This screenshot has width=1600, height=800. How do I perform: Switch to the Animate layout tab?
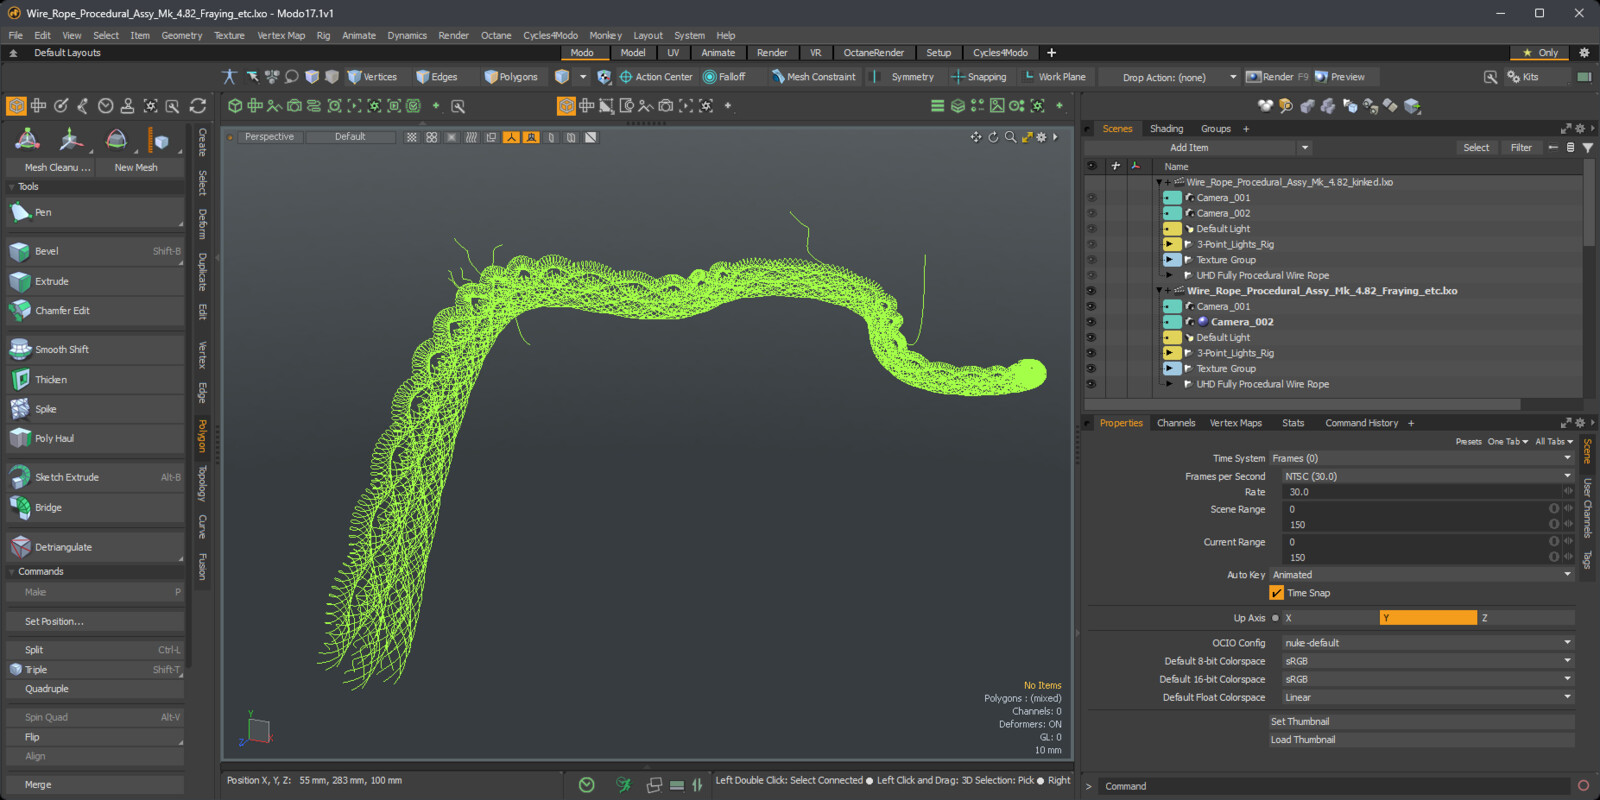(x=718, y=53)
